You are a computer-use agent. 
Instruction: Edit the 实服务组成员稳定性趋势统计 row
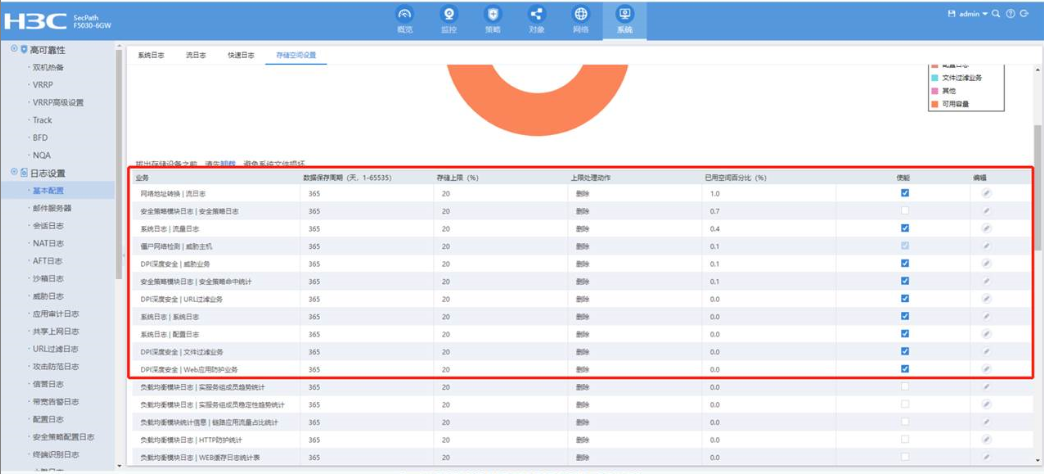click(x=986, y=404)
